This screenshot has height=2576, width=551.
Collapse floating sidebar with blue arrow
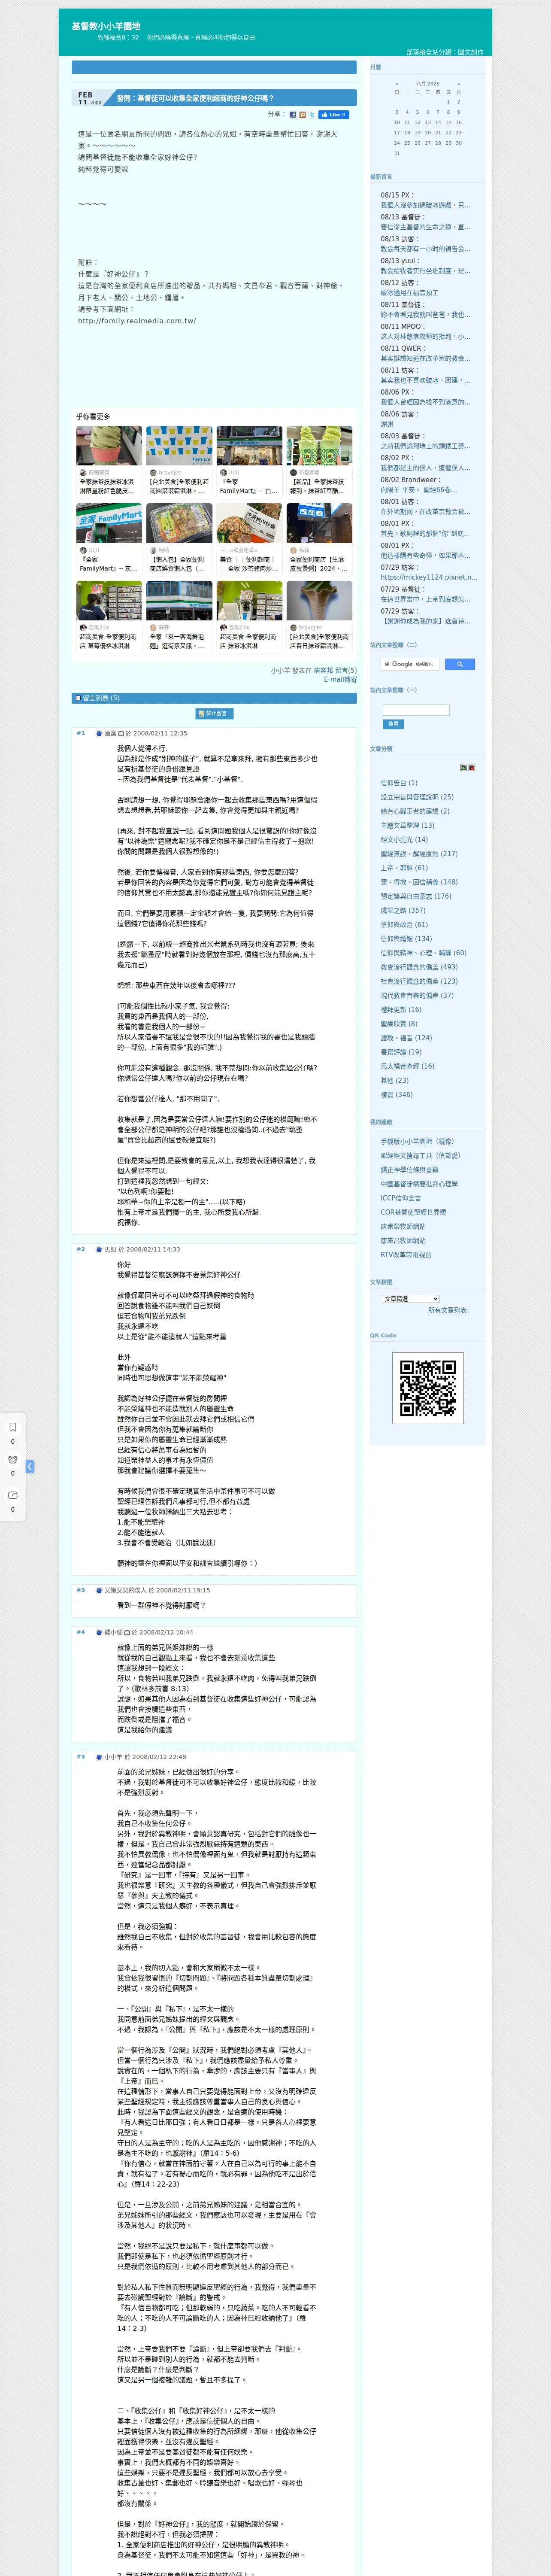click(30, 1466)
